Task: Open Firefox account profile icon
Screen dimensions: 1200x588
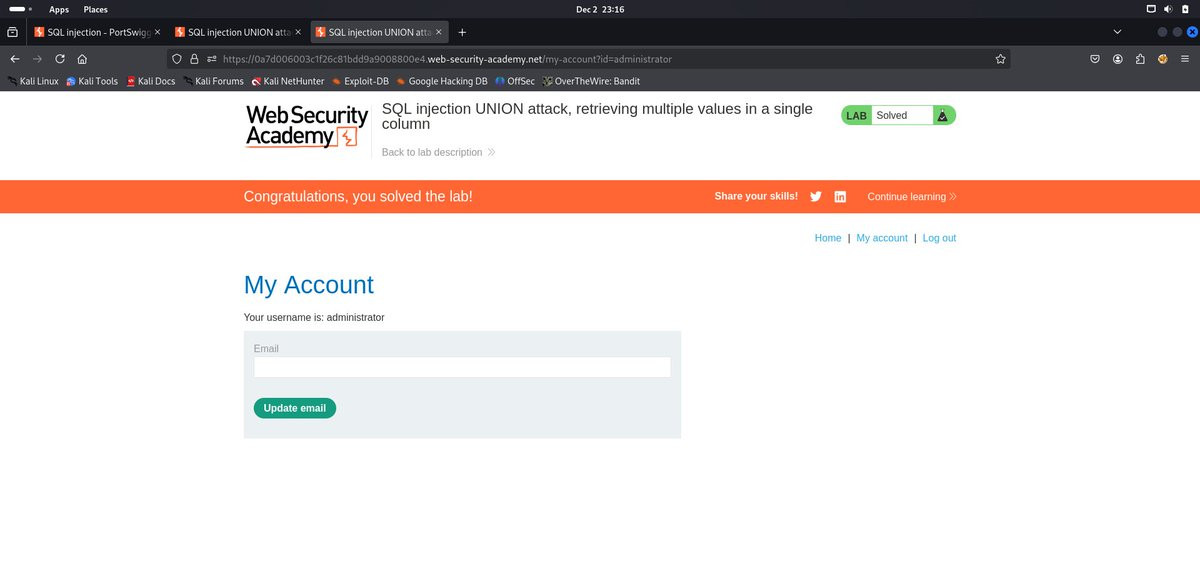Action: tap(1118, 59)
